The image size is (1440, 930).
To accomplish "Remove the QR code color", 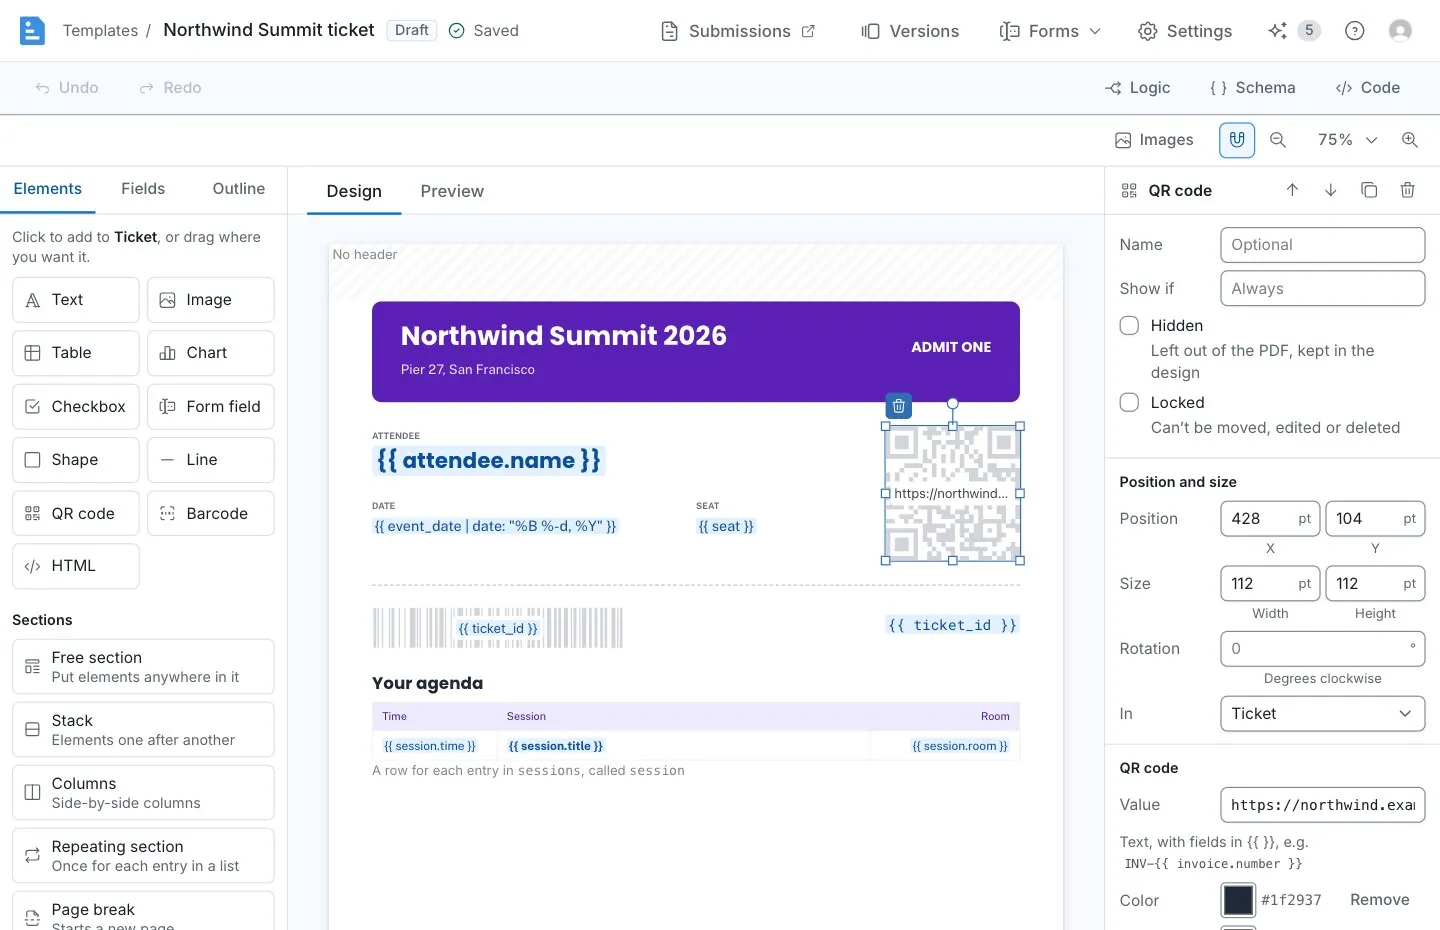I will pyautogui.click(x=1379, y=900).
